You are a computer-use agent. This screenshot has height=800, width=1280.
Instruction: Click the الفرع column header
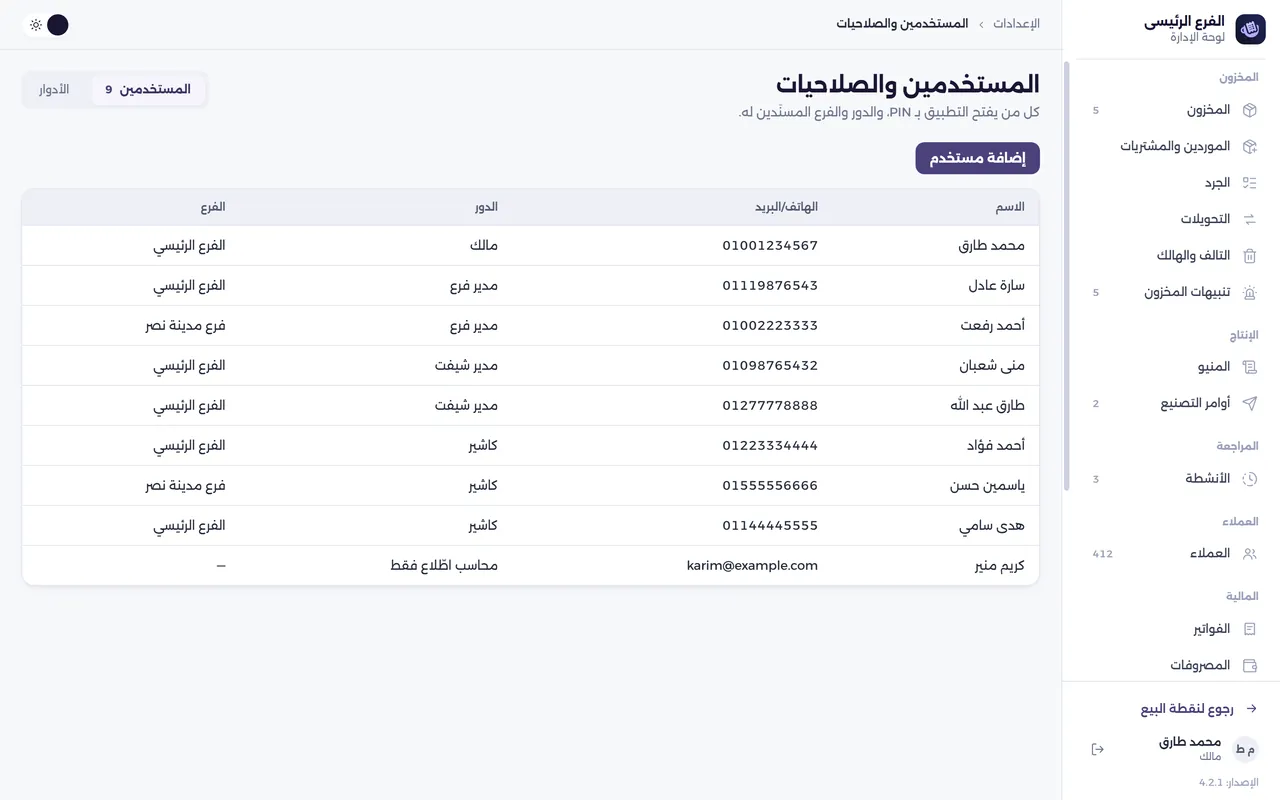[213, 207]
